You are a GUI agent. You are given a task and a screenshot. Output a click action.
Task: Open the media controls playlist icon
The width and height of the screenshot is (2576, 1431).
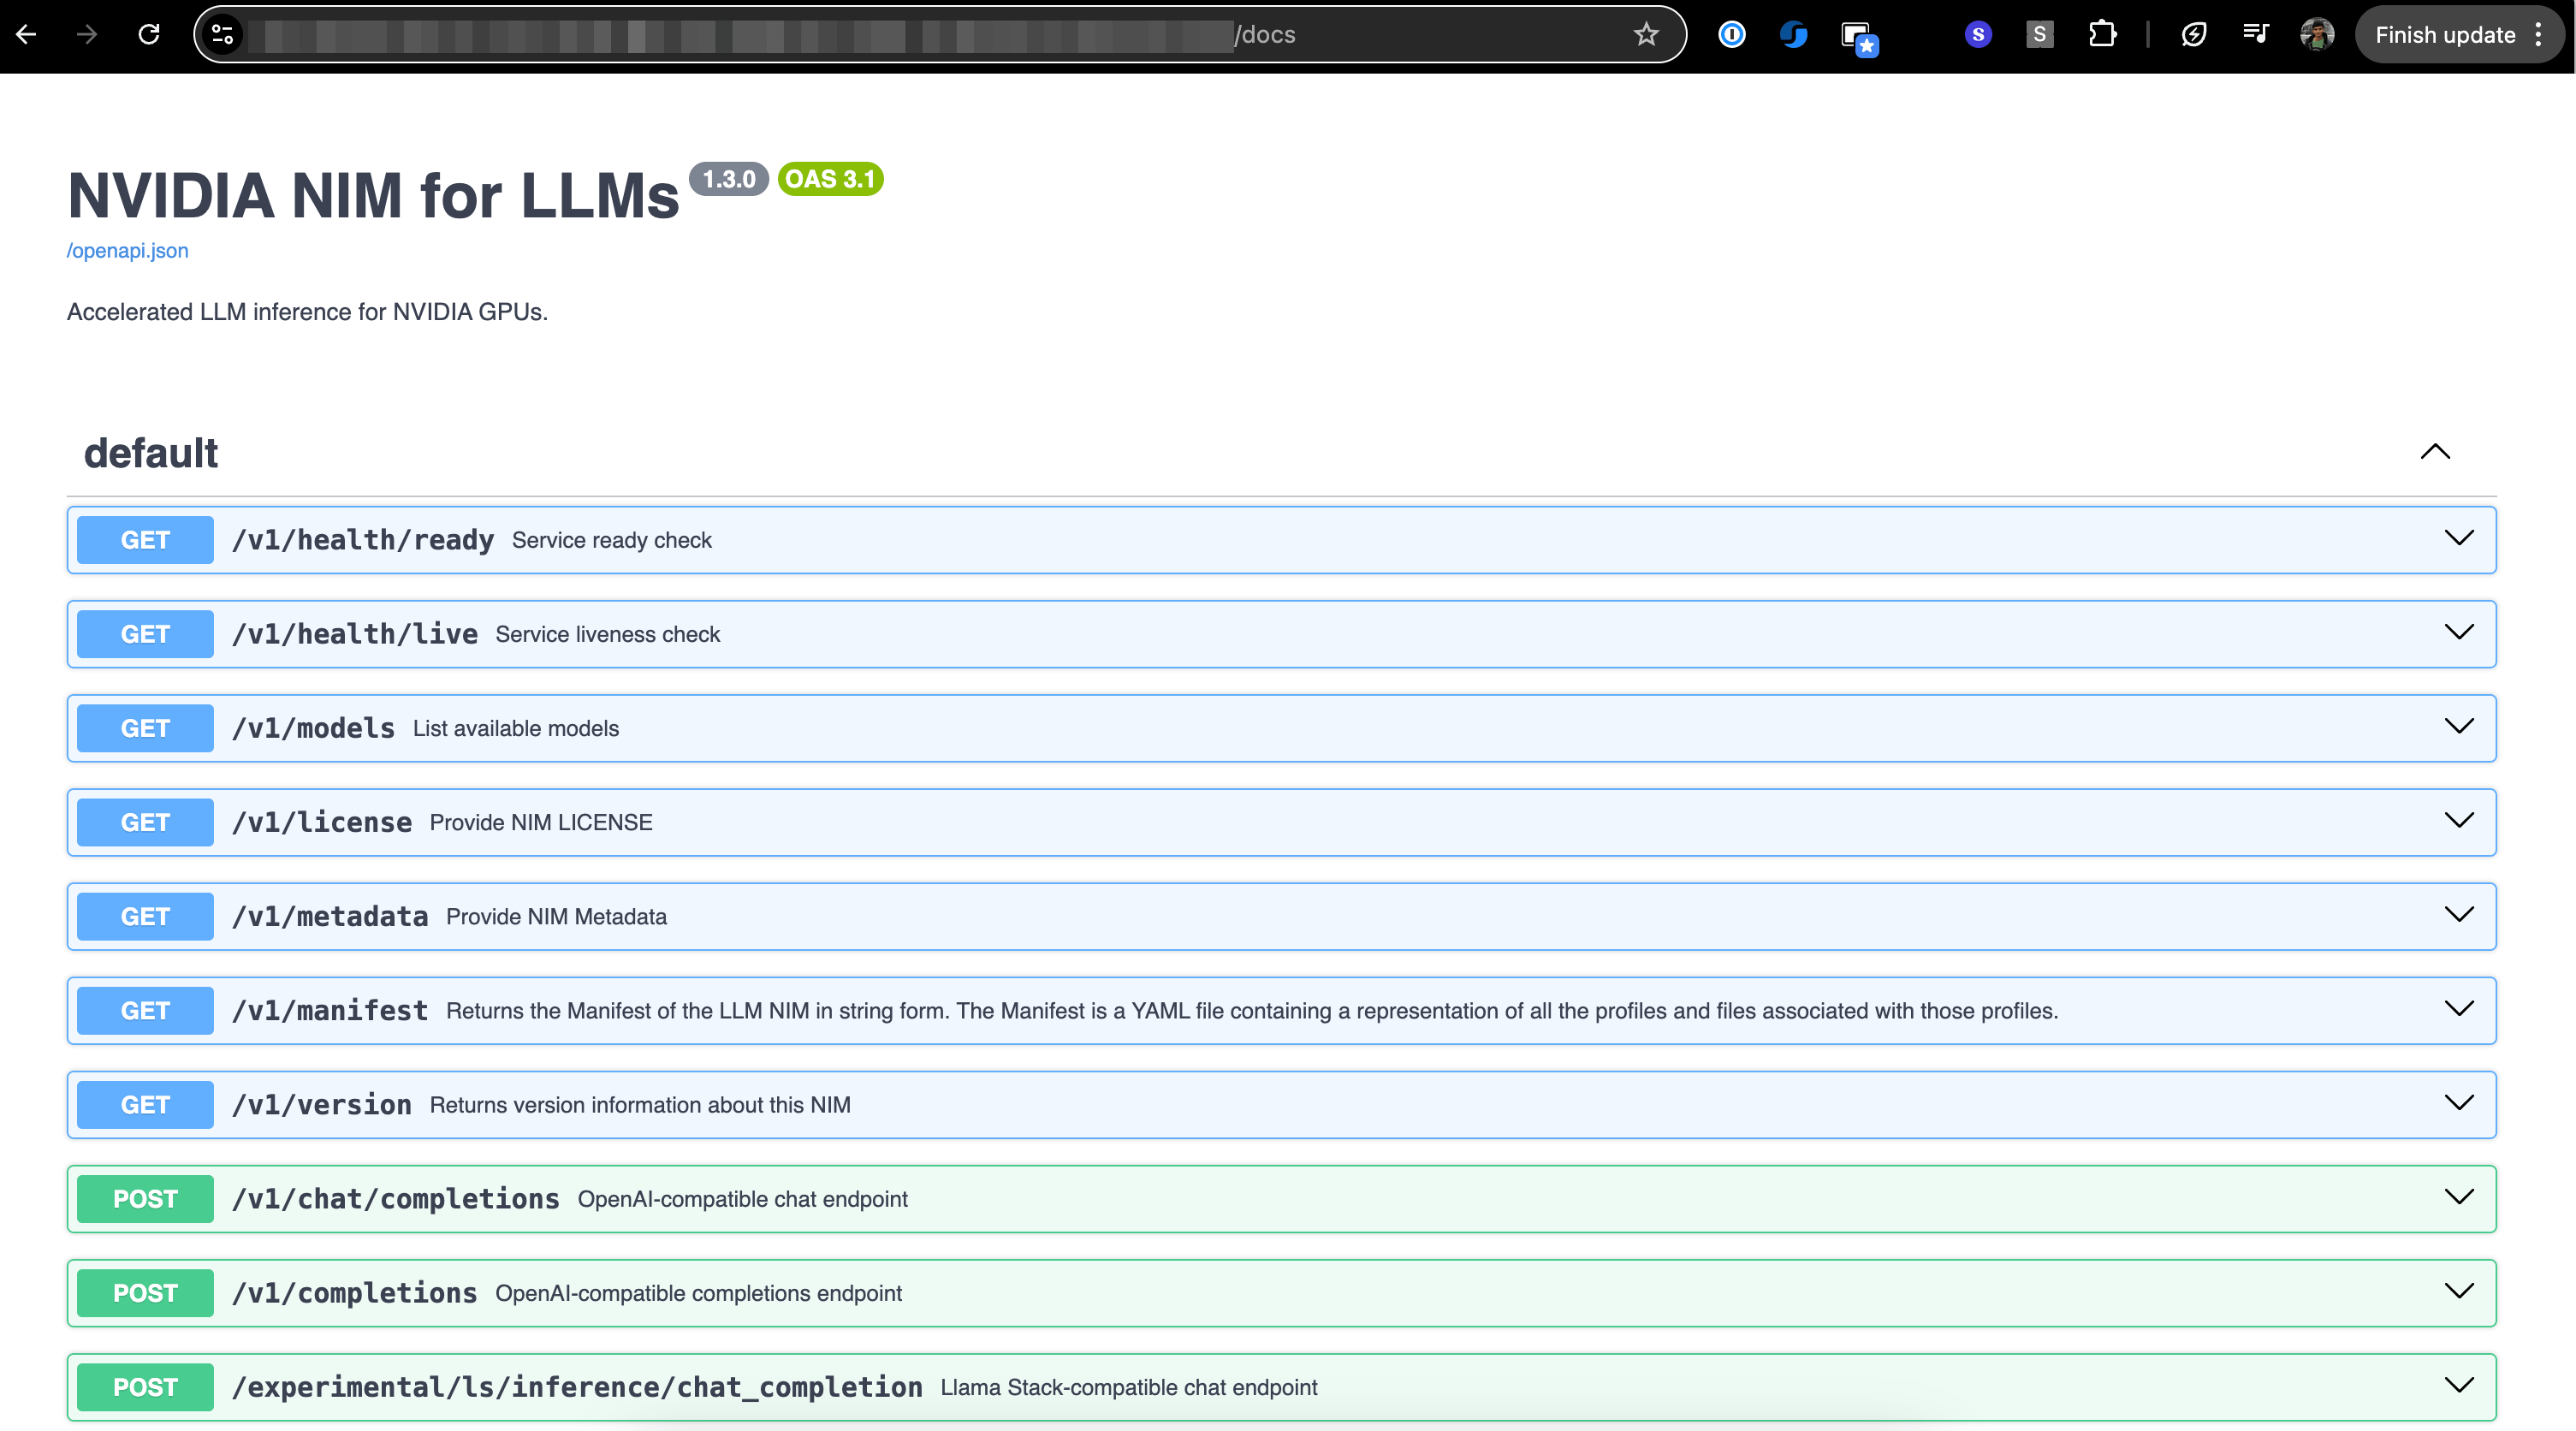[2255, 35]
